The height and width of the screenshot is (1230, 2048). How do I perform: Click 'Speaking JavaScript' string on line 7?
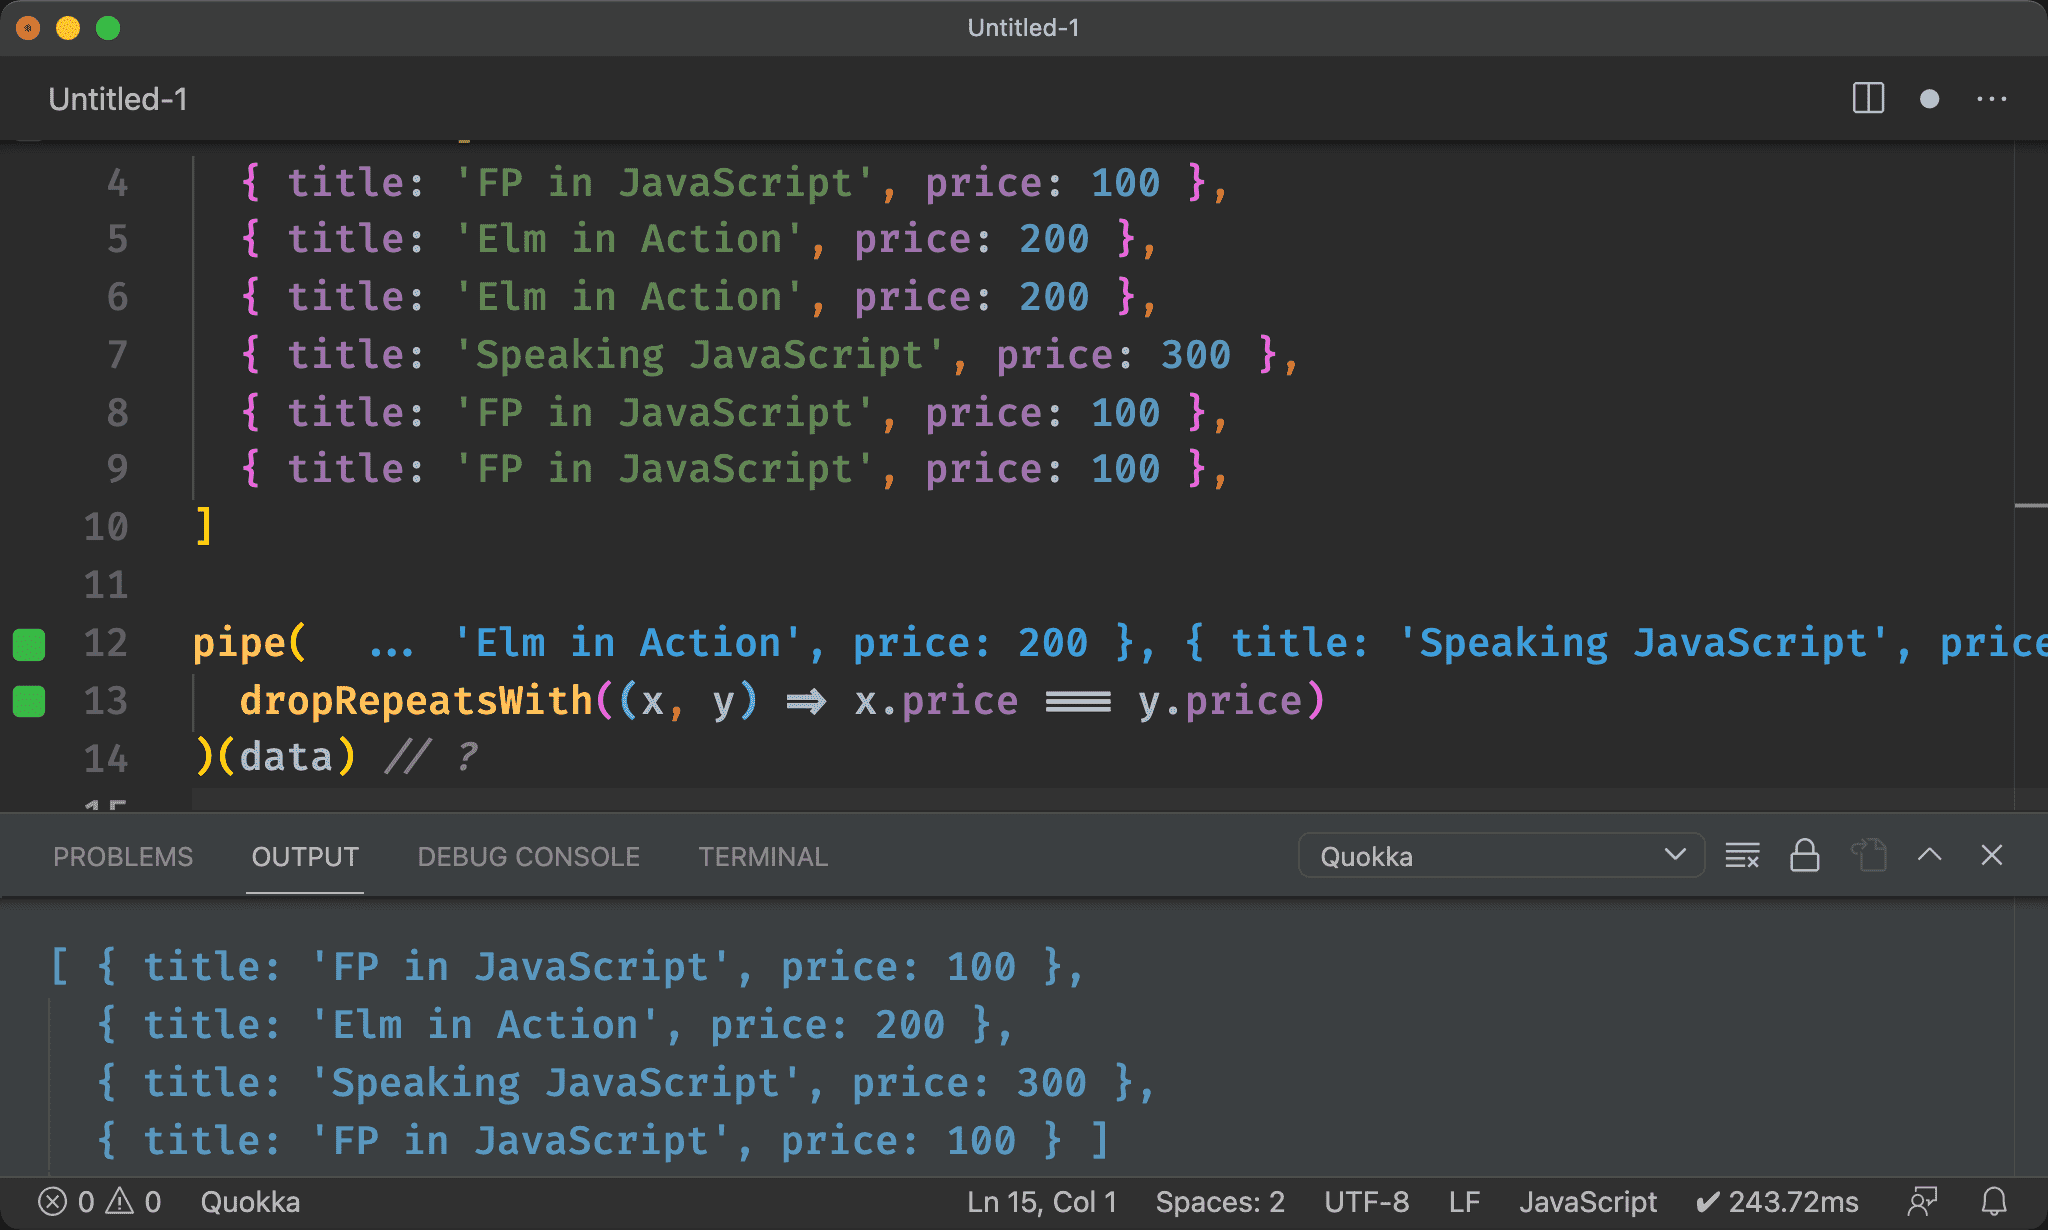699,355
